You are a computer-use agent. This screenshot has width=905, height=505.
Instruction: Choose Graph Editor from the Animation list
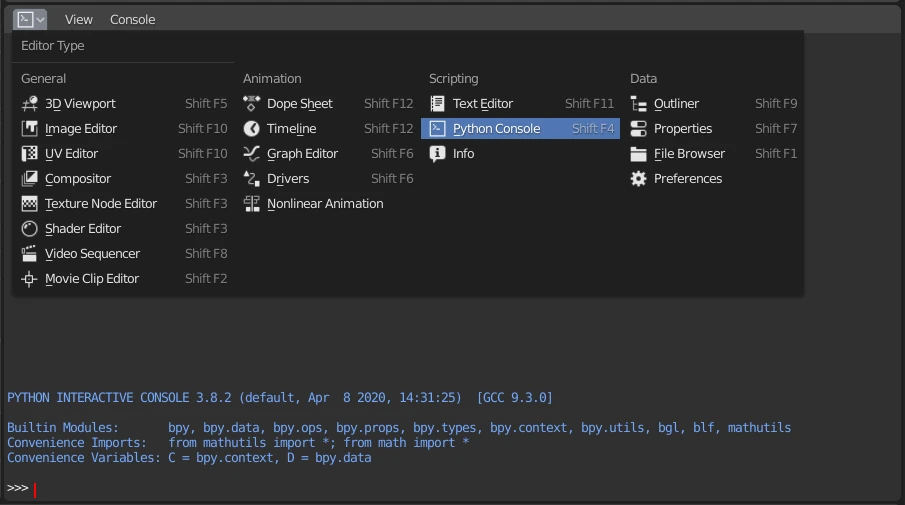click(x=302, y=154)
